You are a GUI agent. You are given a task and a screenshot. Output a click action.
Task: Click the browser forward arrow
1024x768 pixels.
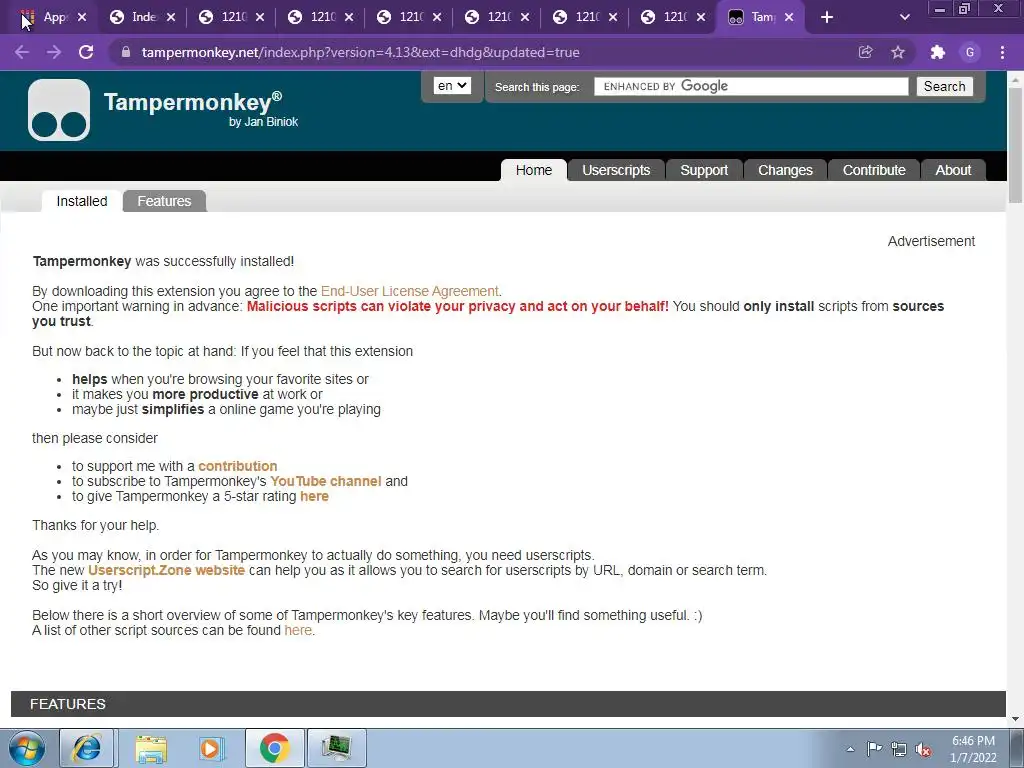54,52
